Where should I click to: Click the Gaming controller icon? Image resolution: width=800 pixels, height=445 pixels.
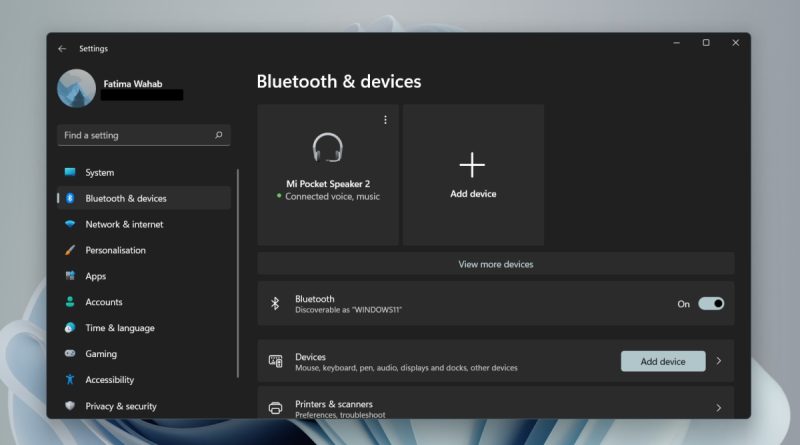(70, 353)
